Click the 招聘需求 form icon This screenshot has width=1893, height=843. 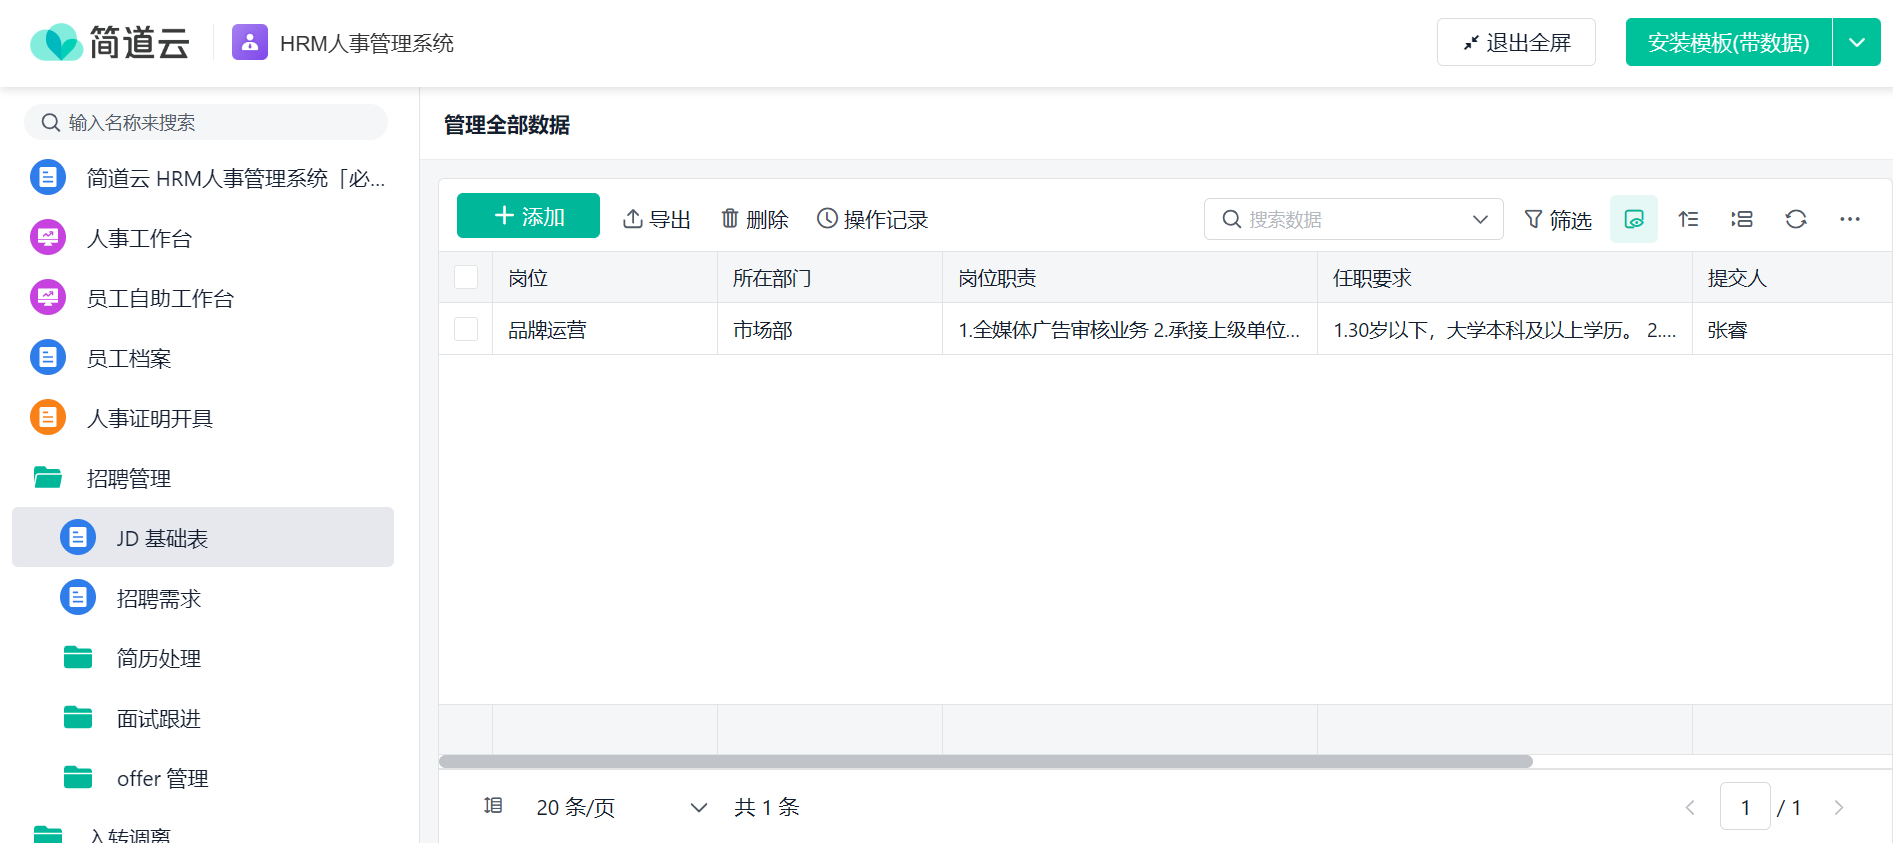78,598
